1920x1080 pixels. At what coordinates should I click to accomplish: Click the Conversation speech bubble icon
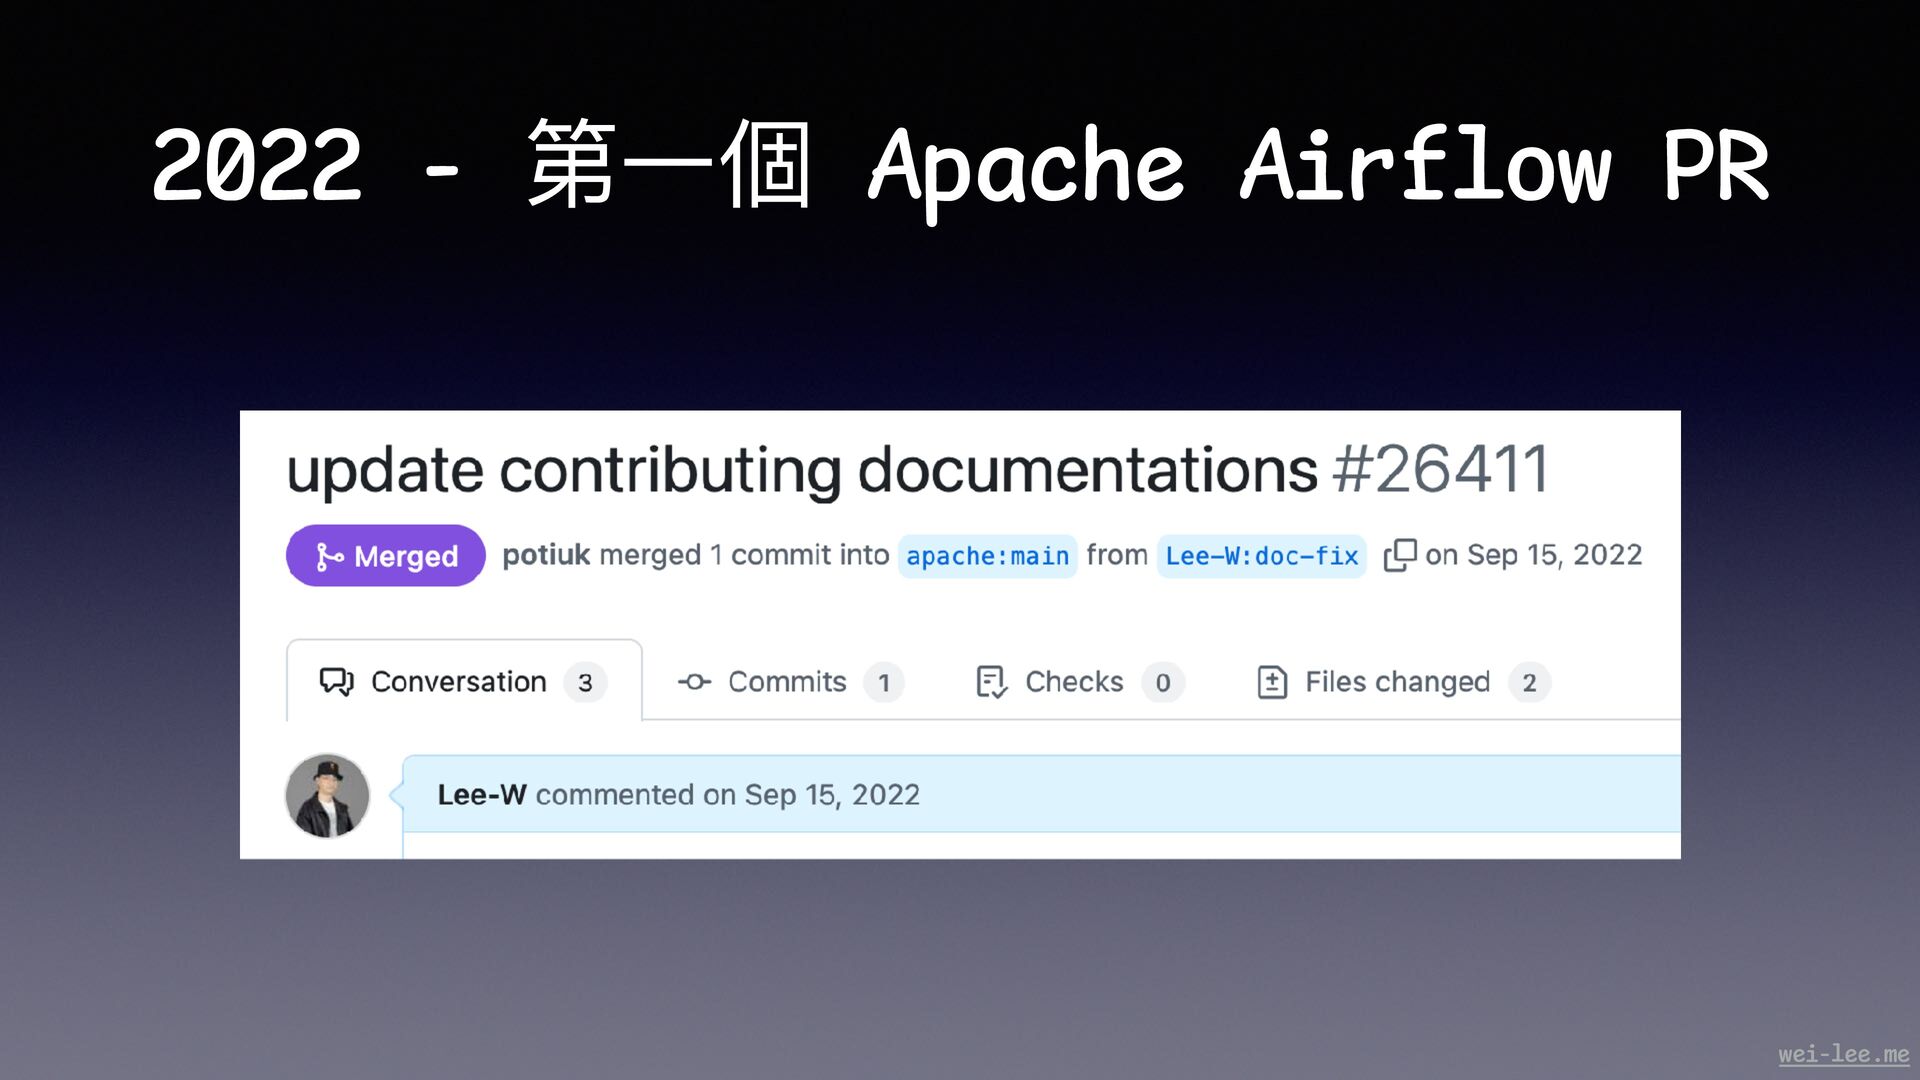point(336,682)
